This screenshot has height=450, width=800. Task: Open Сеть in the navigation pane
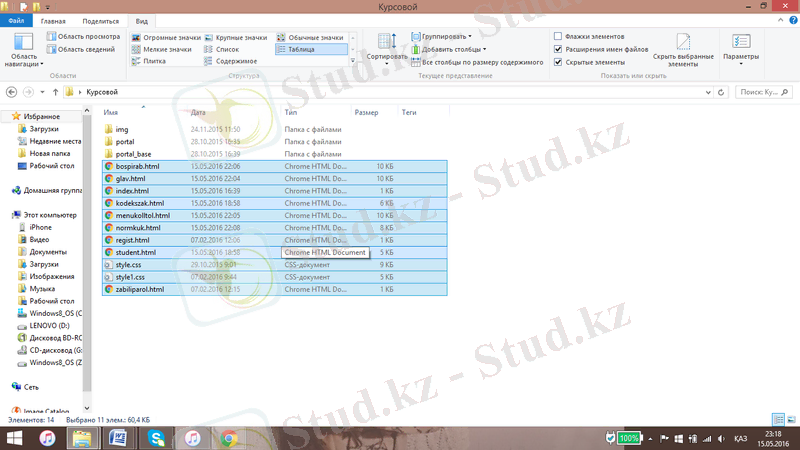31,387
